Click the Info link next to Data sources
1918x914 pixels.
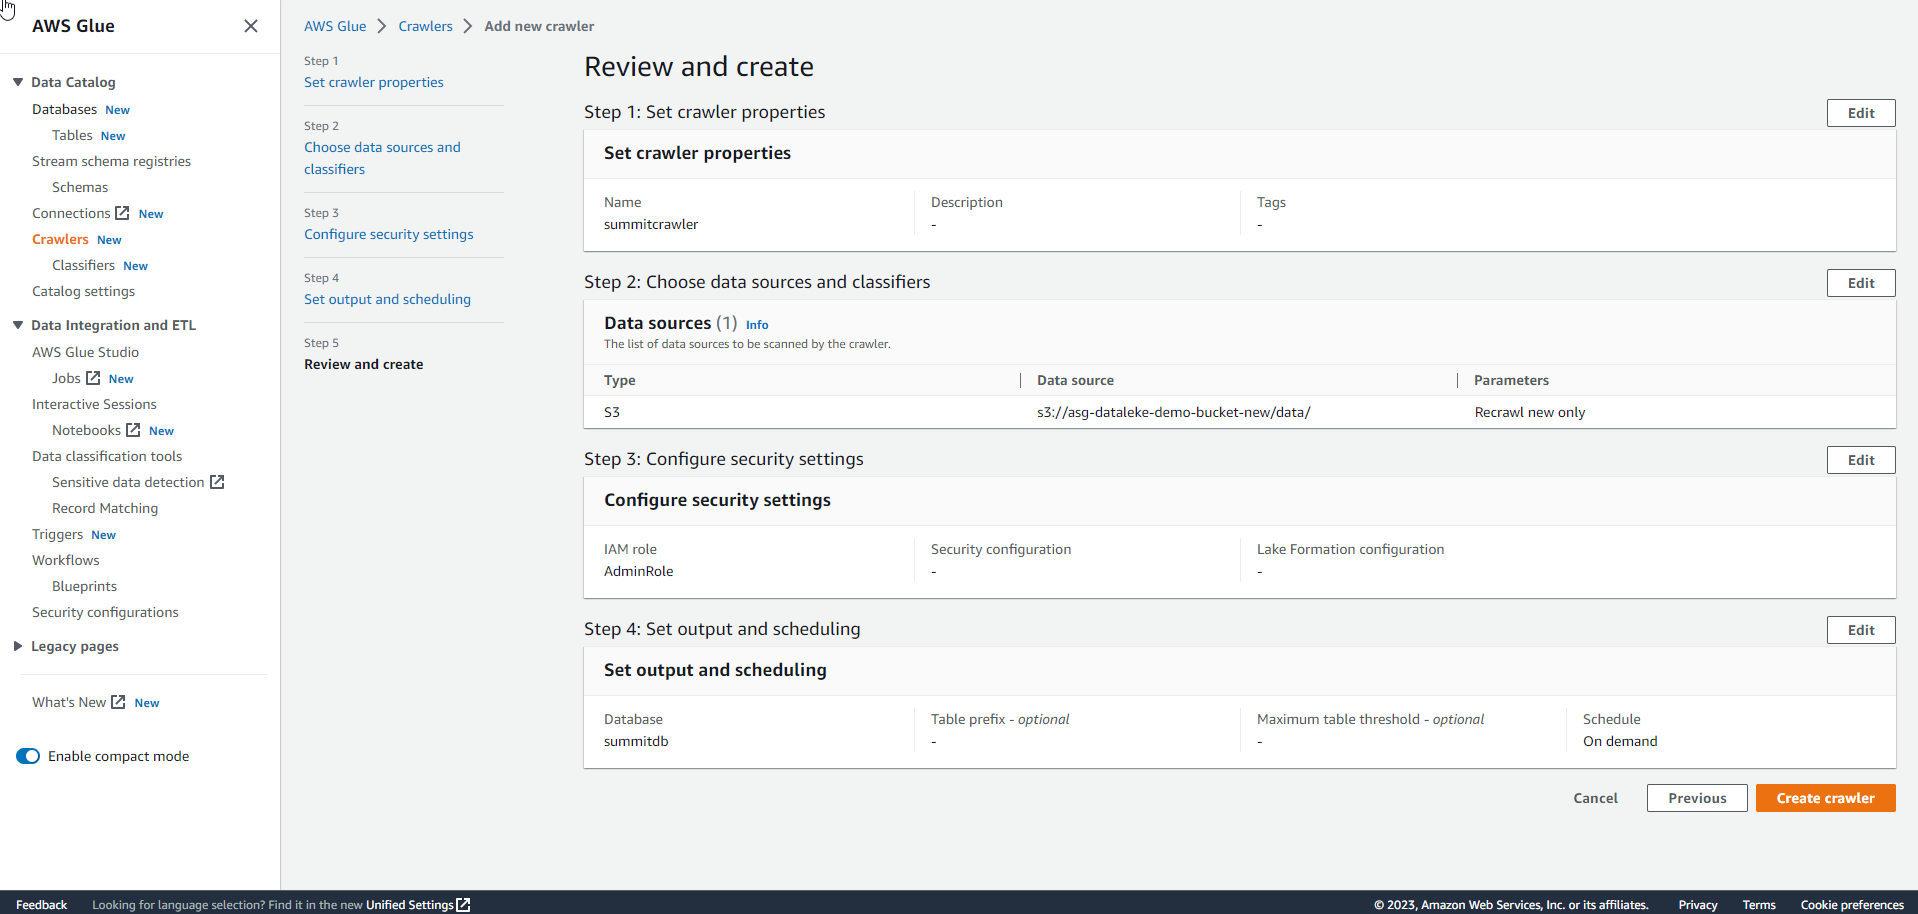pyautogui.click(x=757, y=325)
